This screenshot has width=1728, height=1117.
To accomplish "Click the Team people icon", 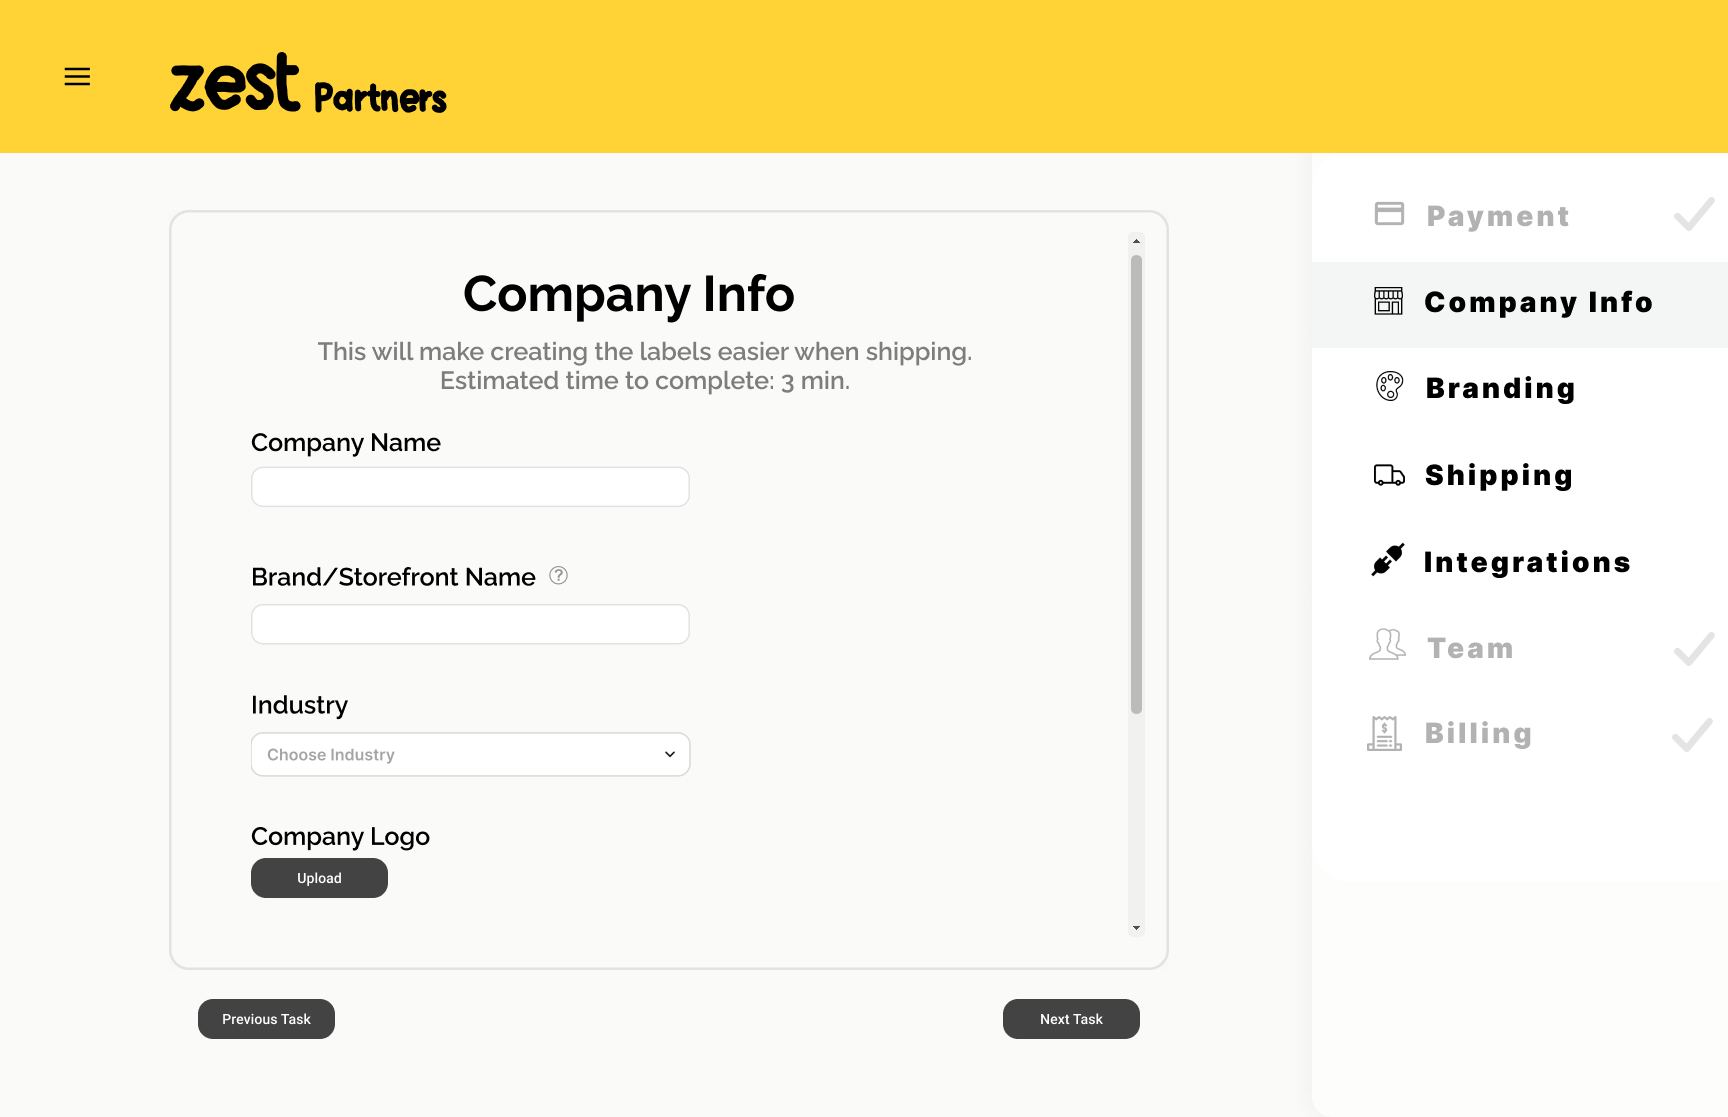I will click(x=1387, y=646).
